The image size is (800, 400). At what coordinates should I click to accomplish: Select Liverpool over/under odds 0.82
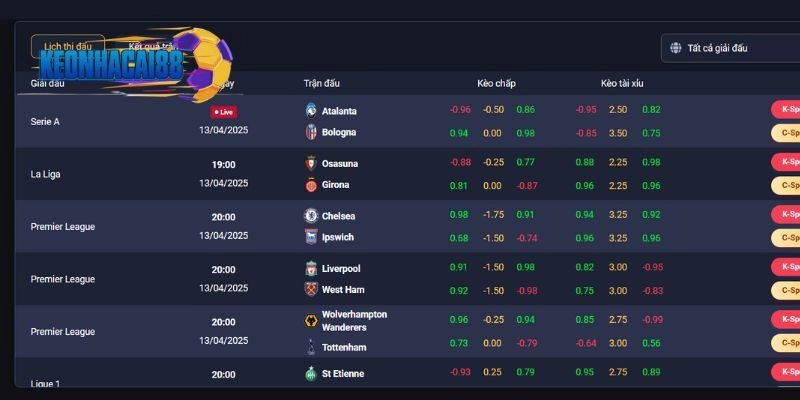coord(585,268)
